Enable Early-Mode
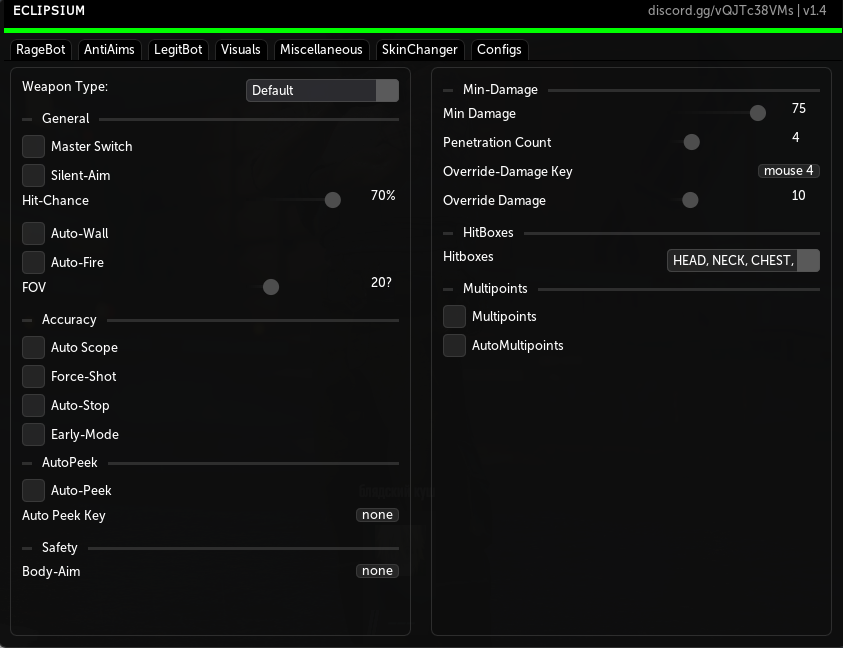Screen dimensions: 843x648 click(33, 434)
